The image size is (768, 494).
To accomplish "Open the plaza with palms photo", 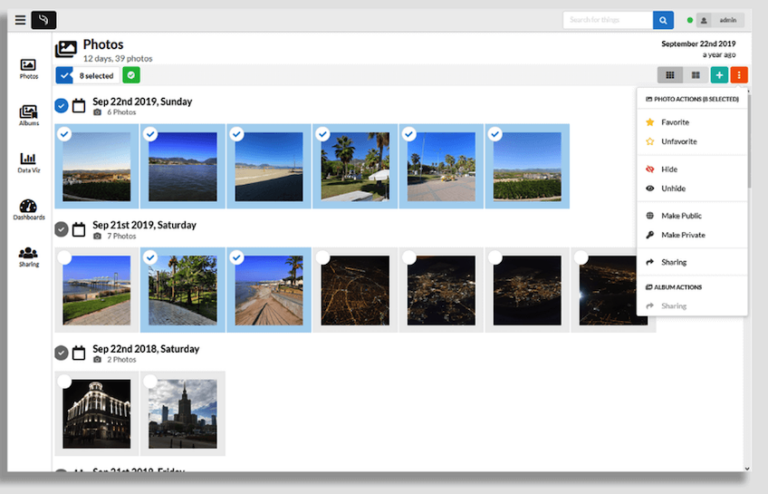I will tap(441, 166).
